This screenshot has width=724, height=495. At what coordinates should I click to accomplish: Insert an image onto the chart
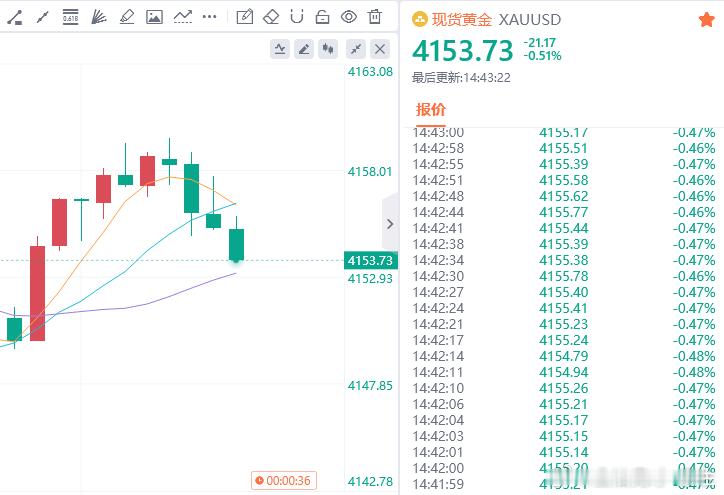154,17
